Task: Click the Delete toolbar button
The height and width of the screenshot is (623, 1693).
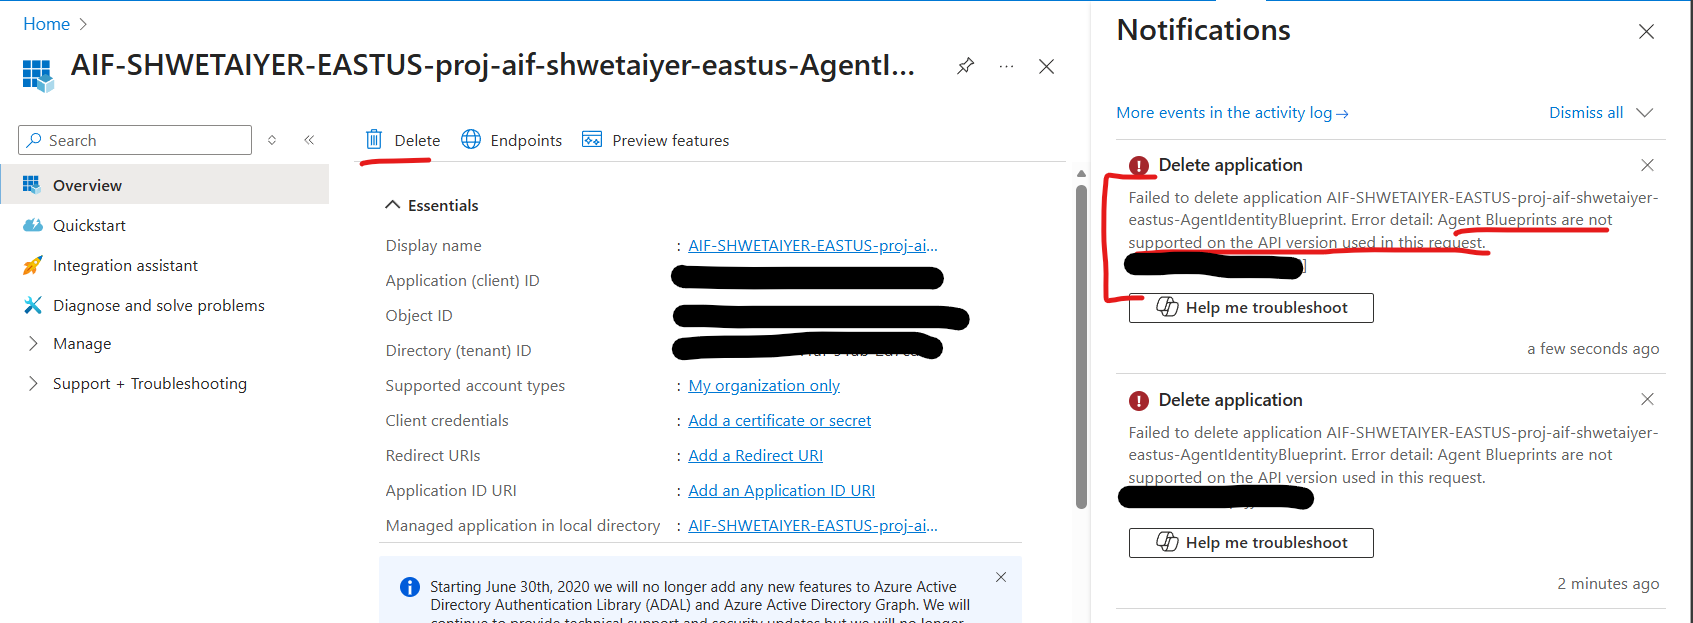Action: 403,140
